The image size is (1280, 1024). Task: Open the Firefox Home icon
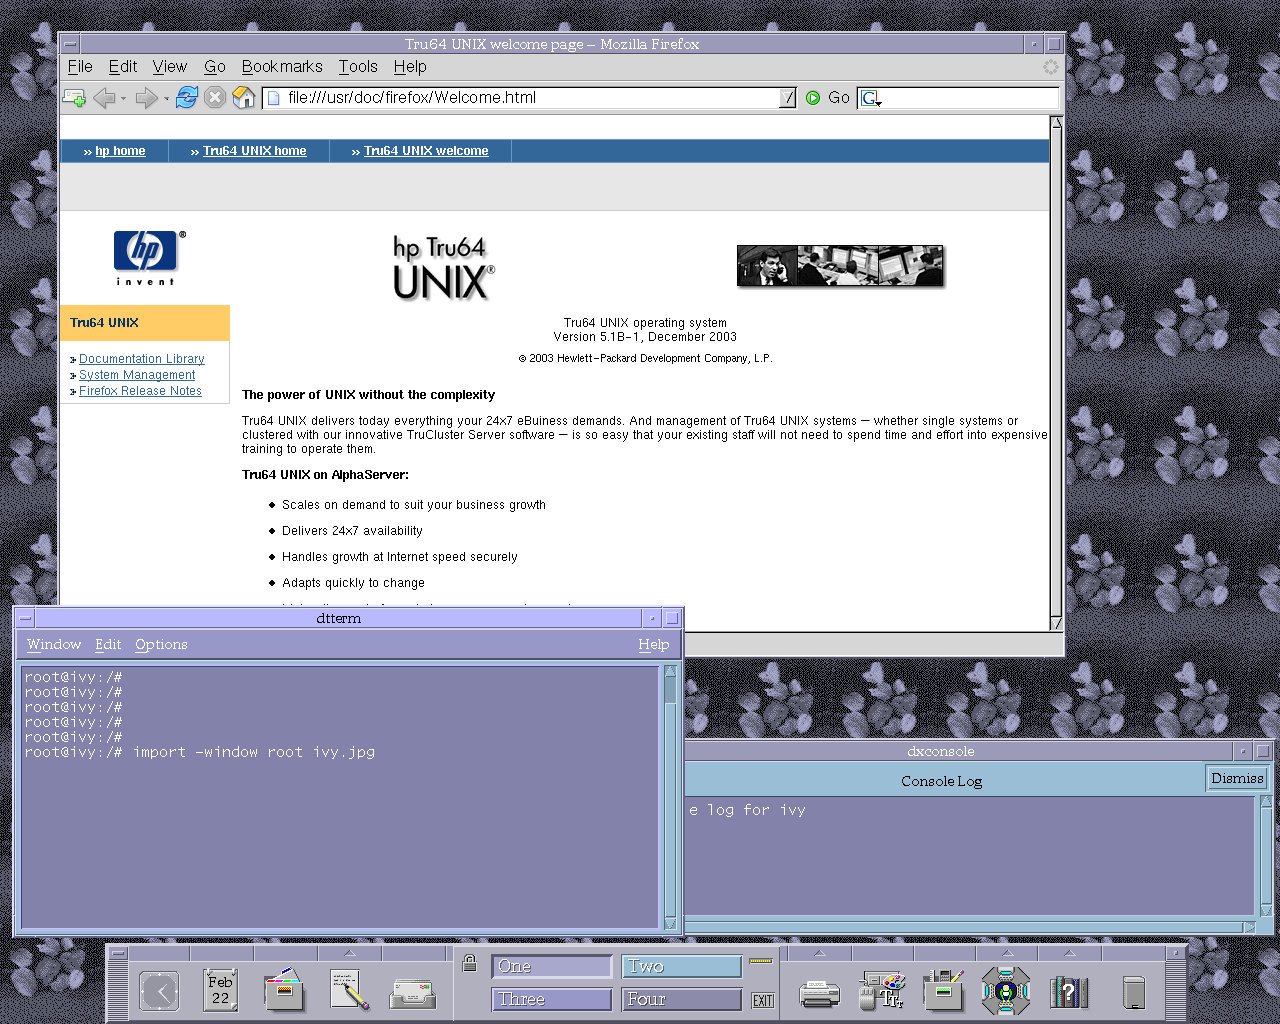pyautogui.click(x=244, y=97)
